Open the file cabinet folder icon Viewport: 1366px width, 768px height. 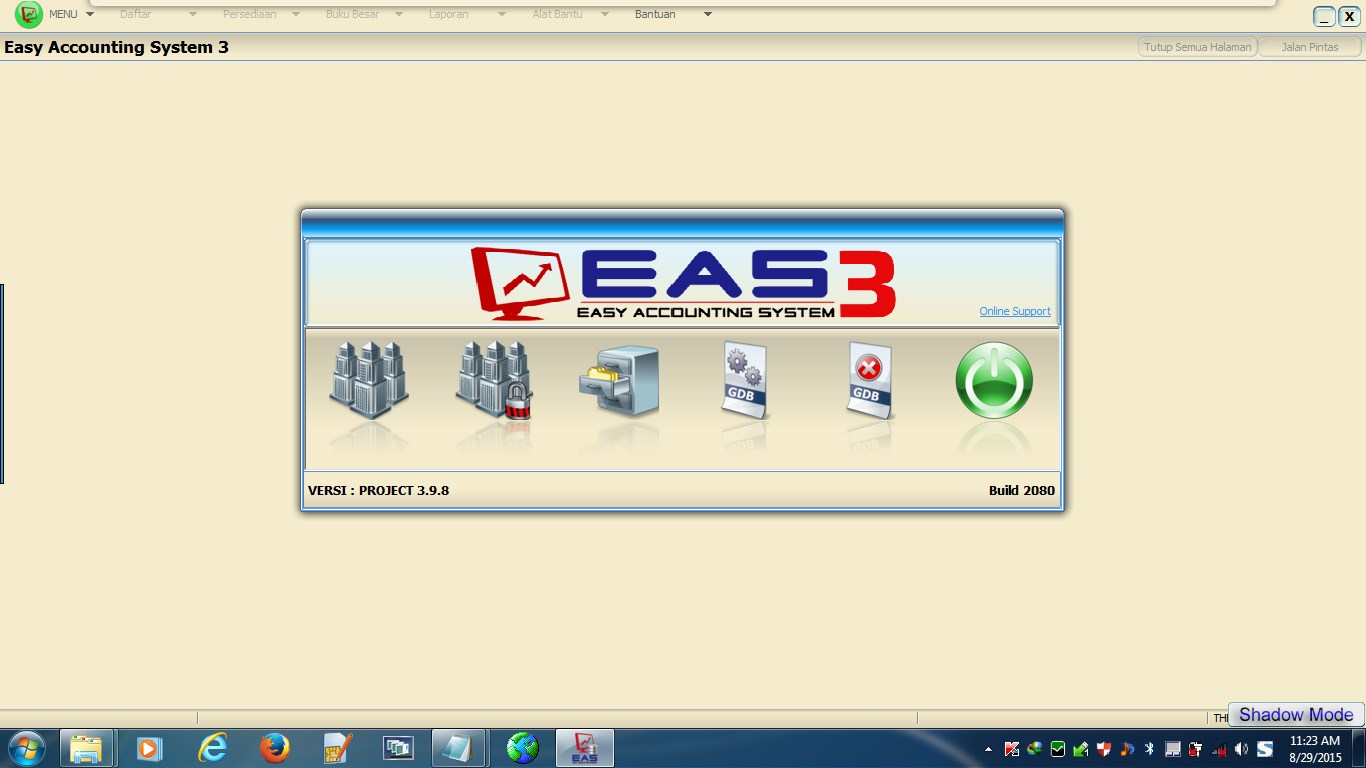point(619,381)
